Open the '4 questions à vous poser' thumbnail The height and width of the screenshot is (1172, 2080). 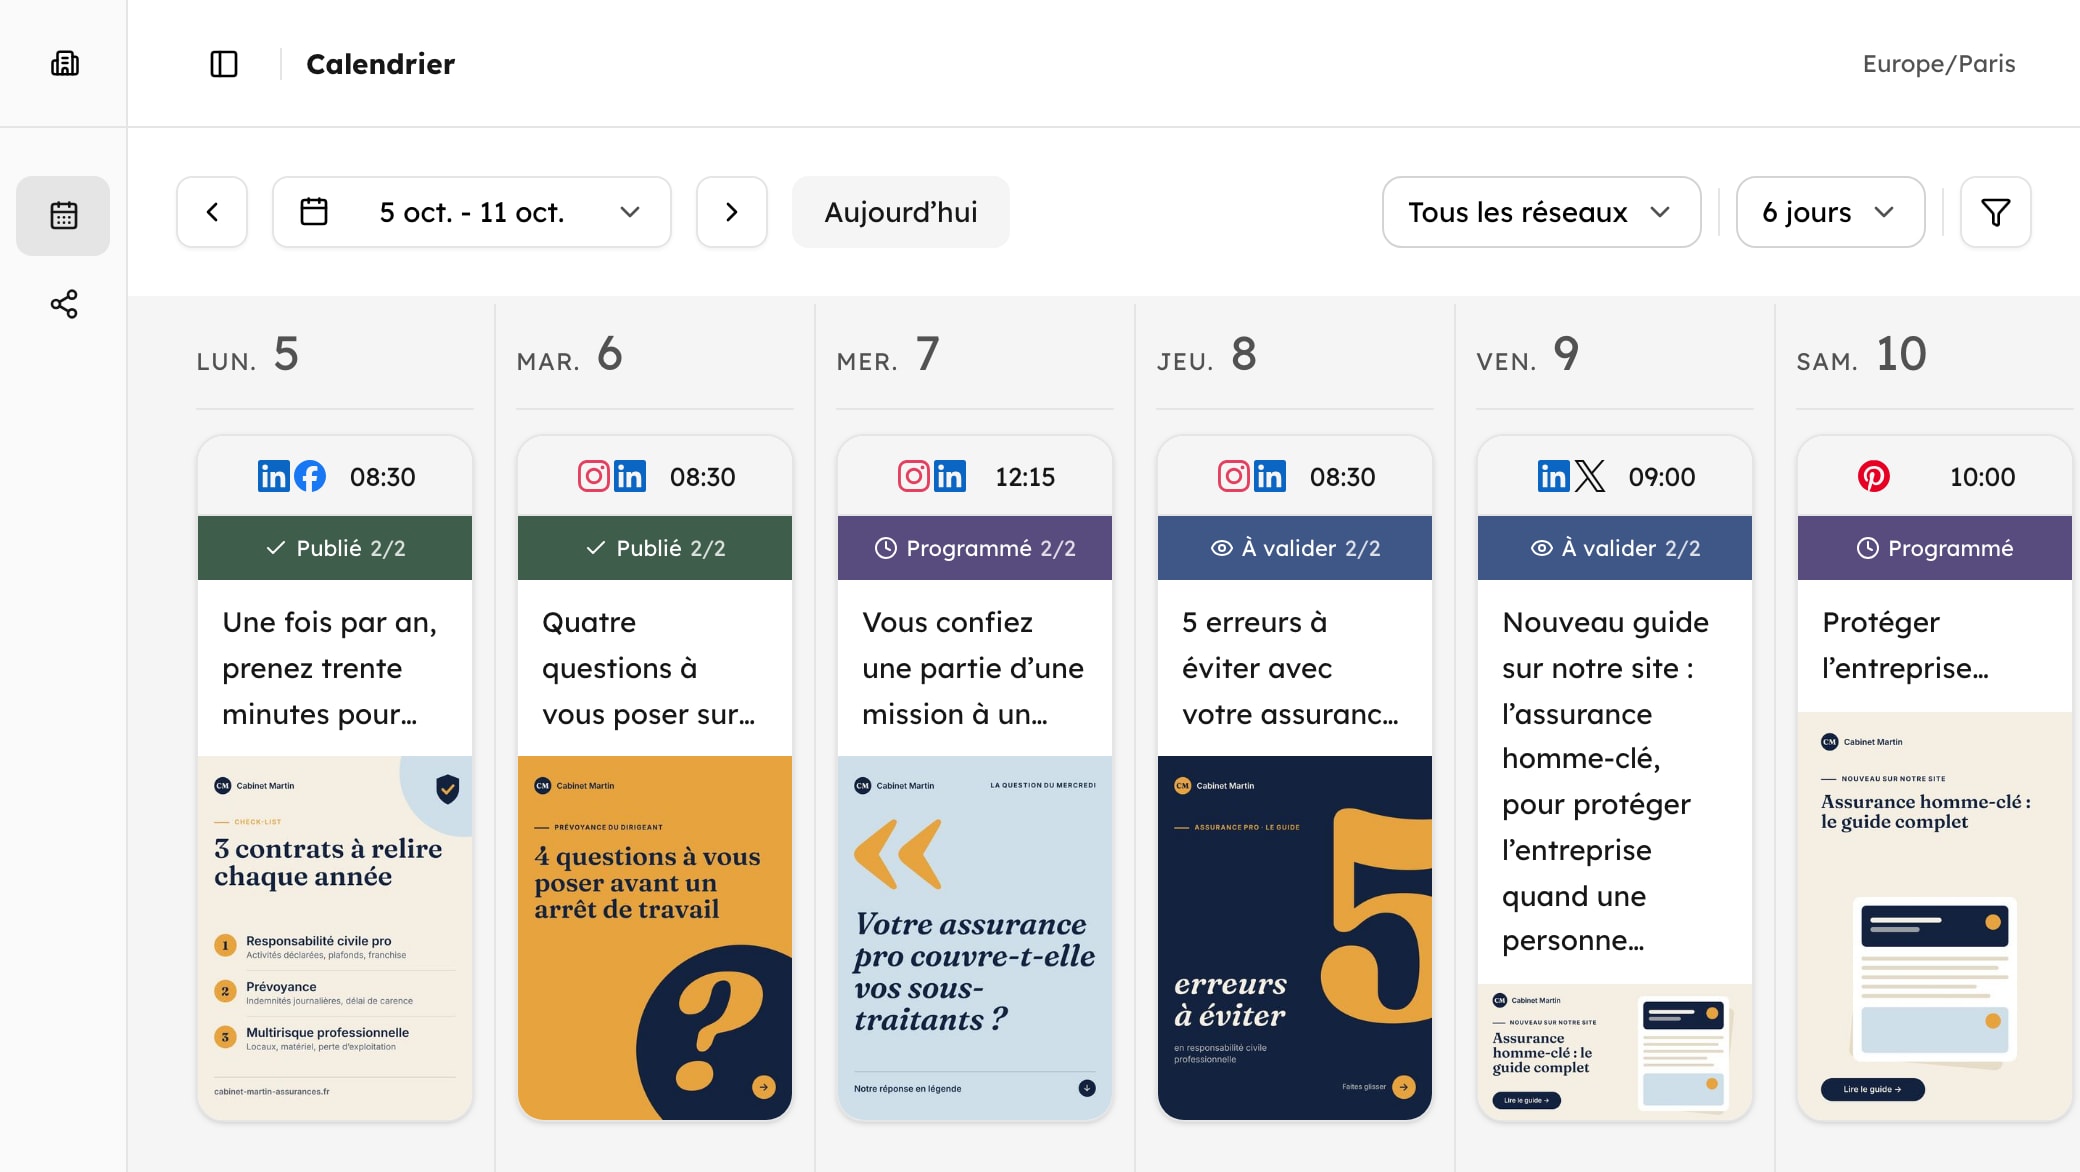(x=655, y=938)
